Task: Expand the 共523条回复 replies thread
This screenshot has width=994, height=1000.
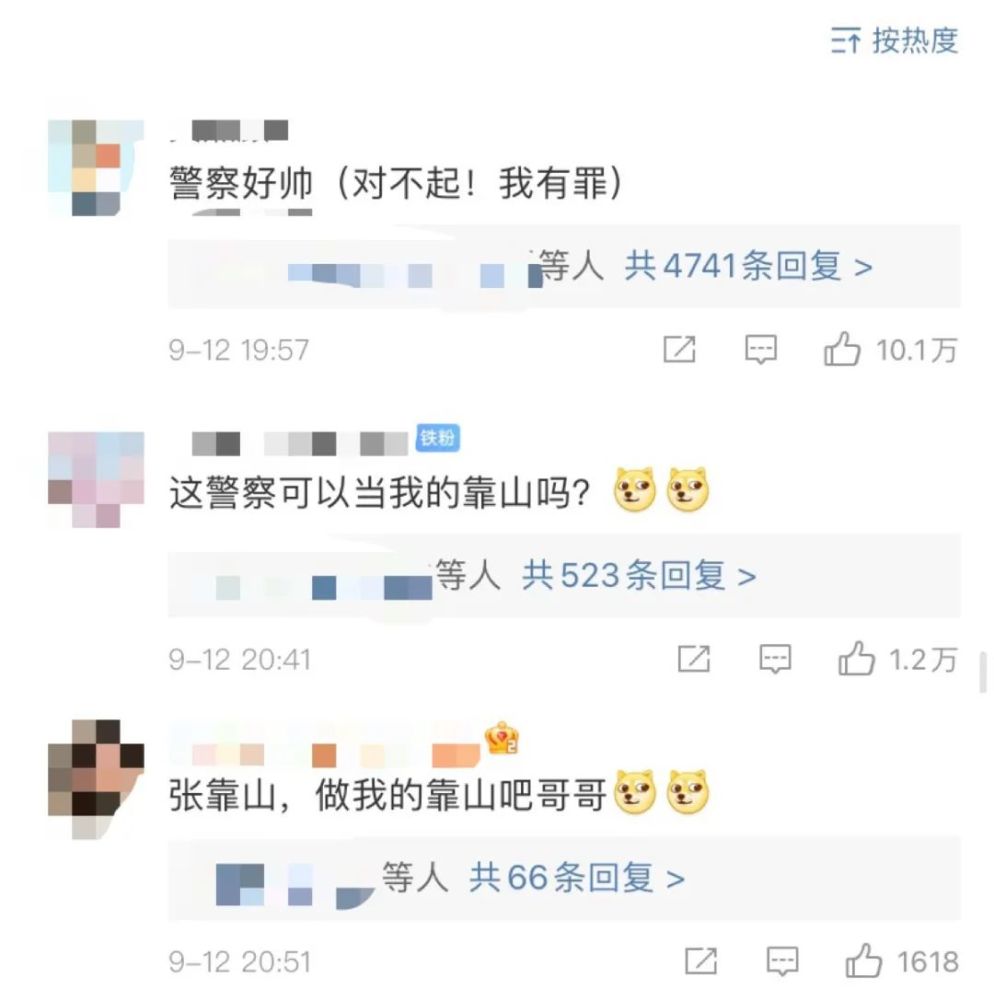Action: click(640, 576)
